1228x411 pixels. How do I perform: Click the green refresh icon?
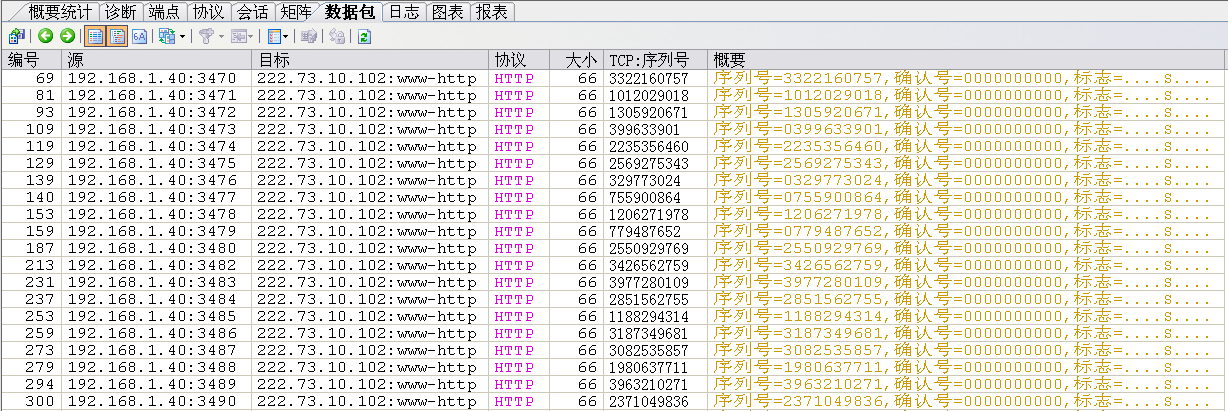click(364, 36)
